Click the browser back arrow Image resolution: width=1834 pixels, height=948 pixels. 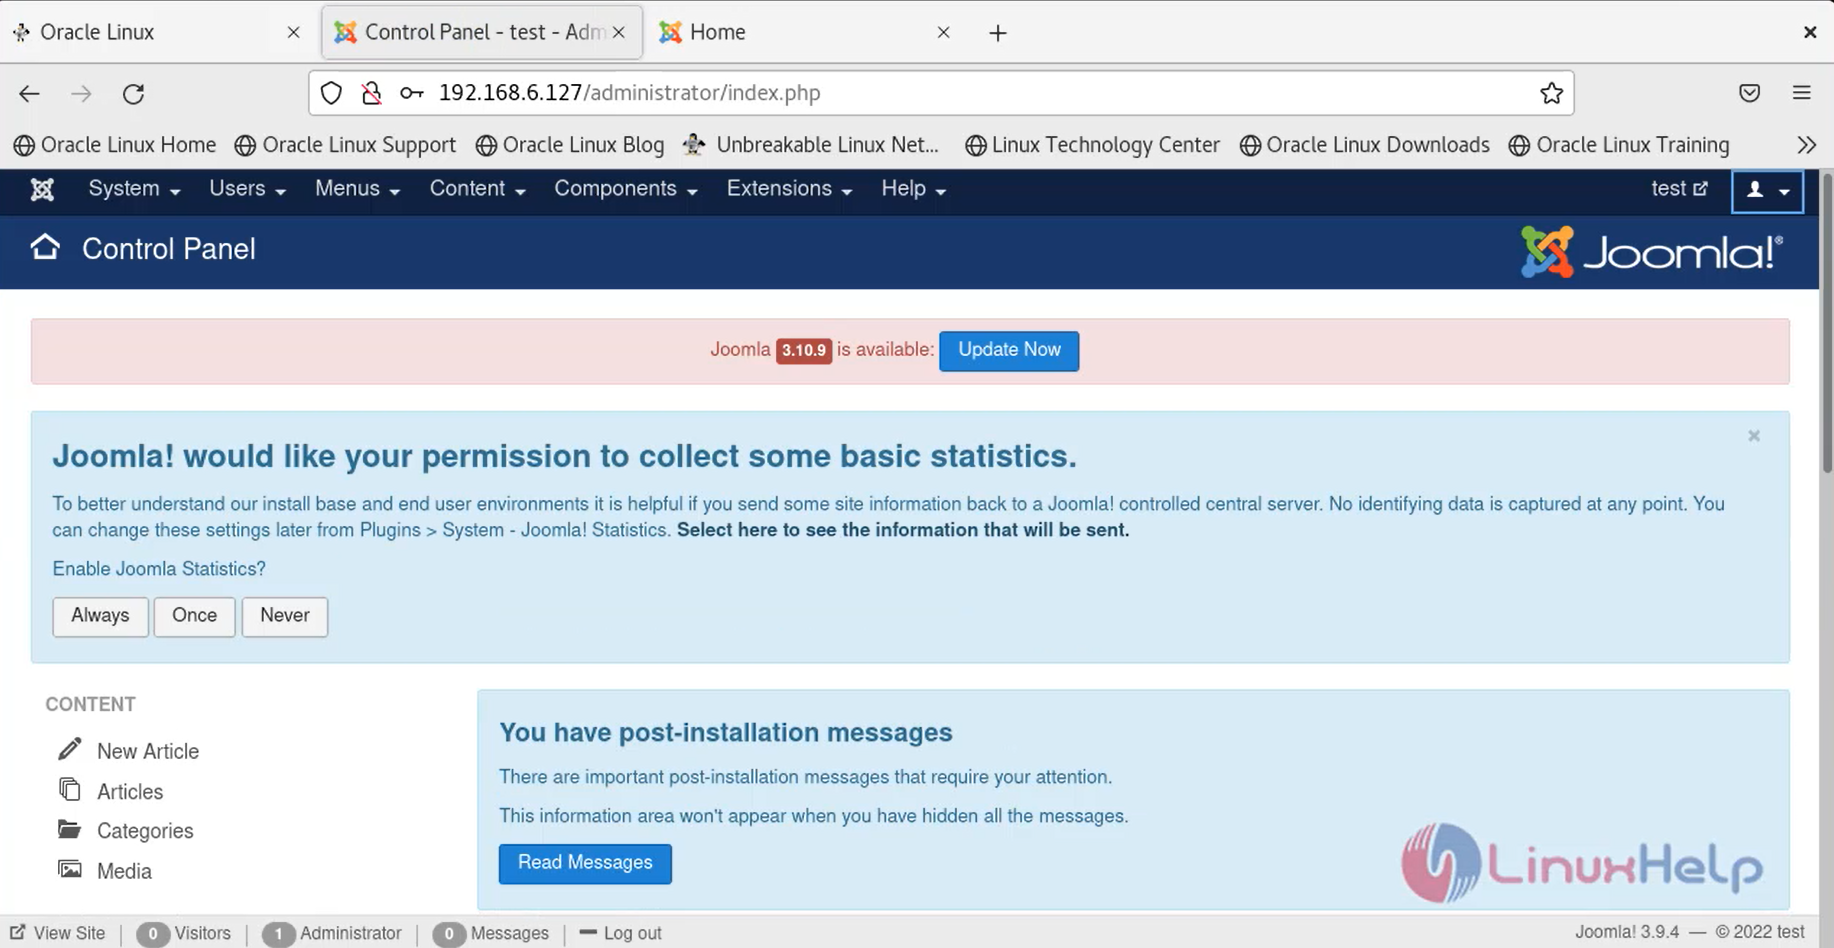(29, 93)
